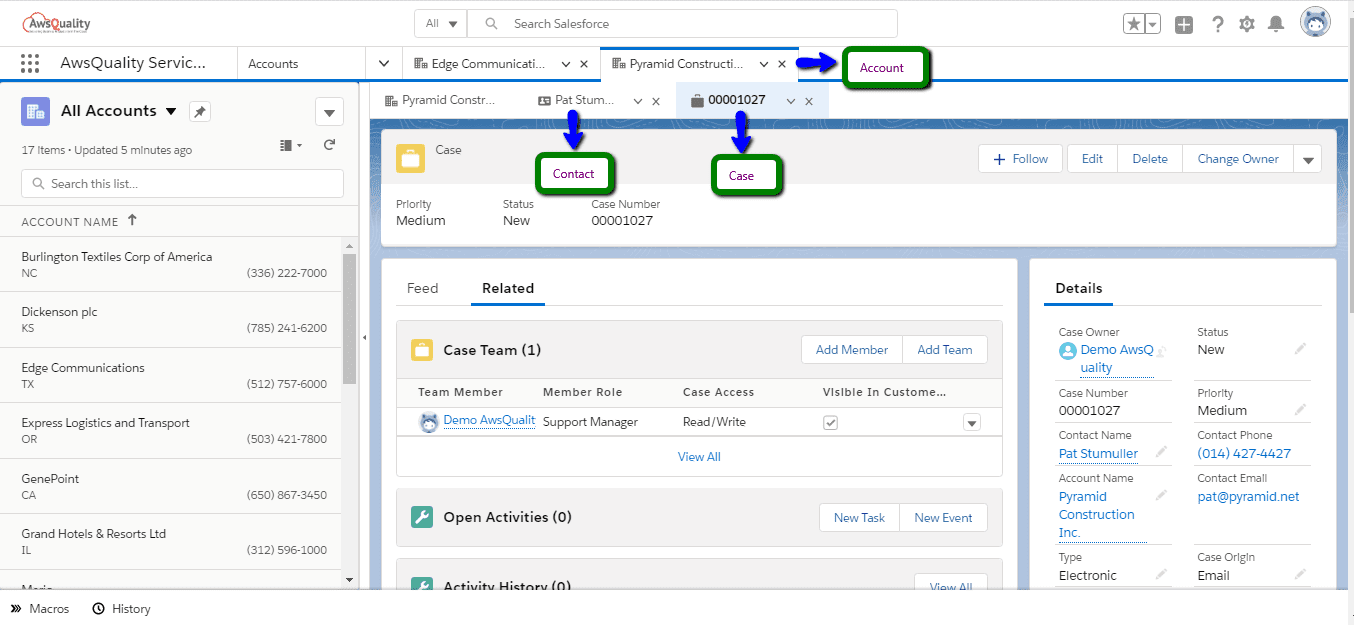Open list view controls dropdown

(x=329, y=111)
